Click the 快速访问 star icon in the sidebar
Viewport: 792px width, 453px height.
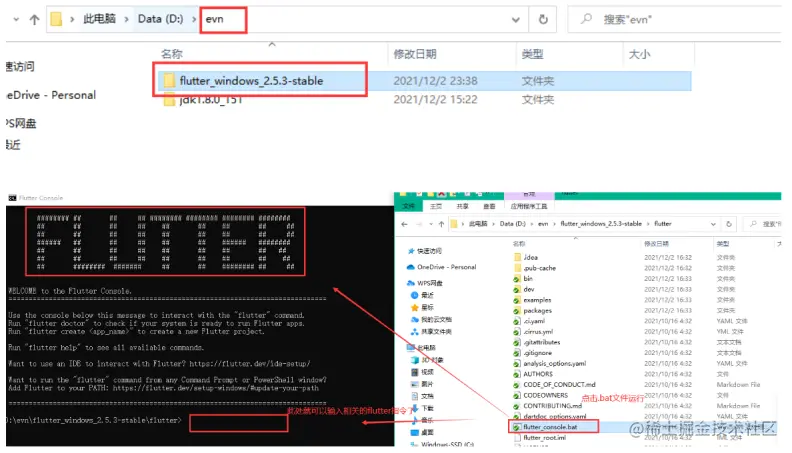[x=411, y=251]
